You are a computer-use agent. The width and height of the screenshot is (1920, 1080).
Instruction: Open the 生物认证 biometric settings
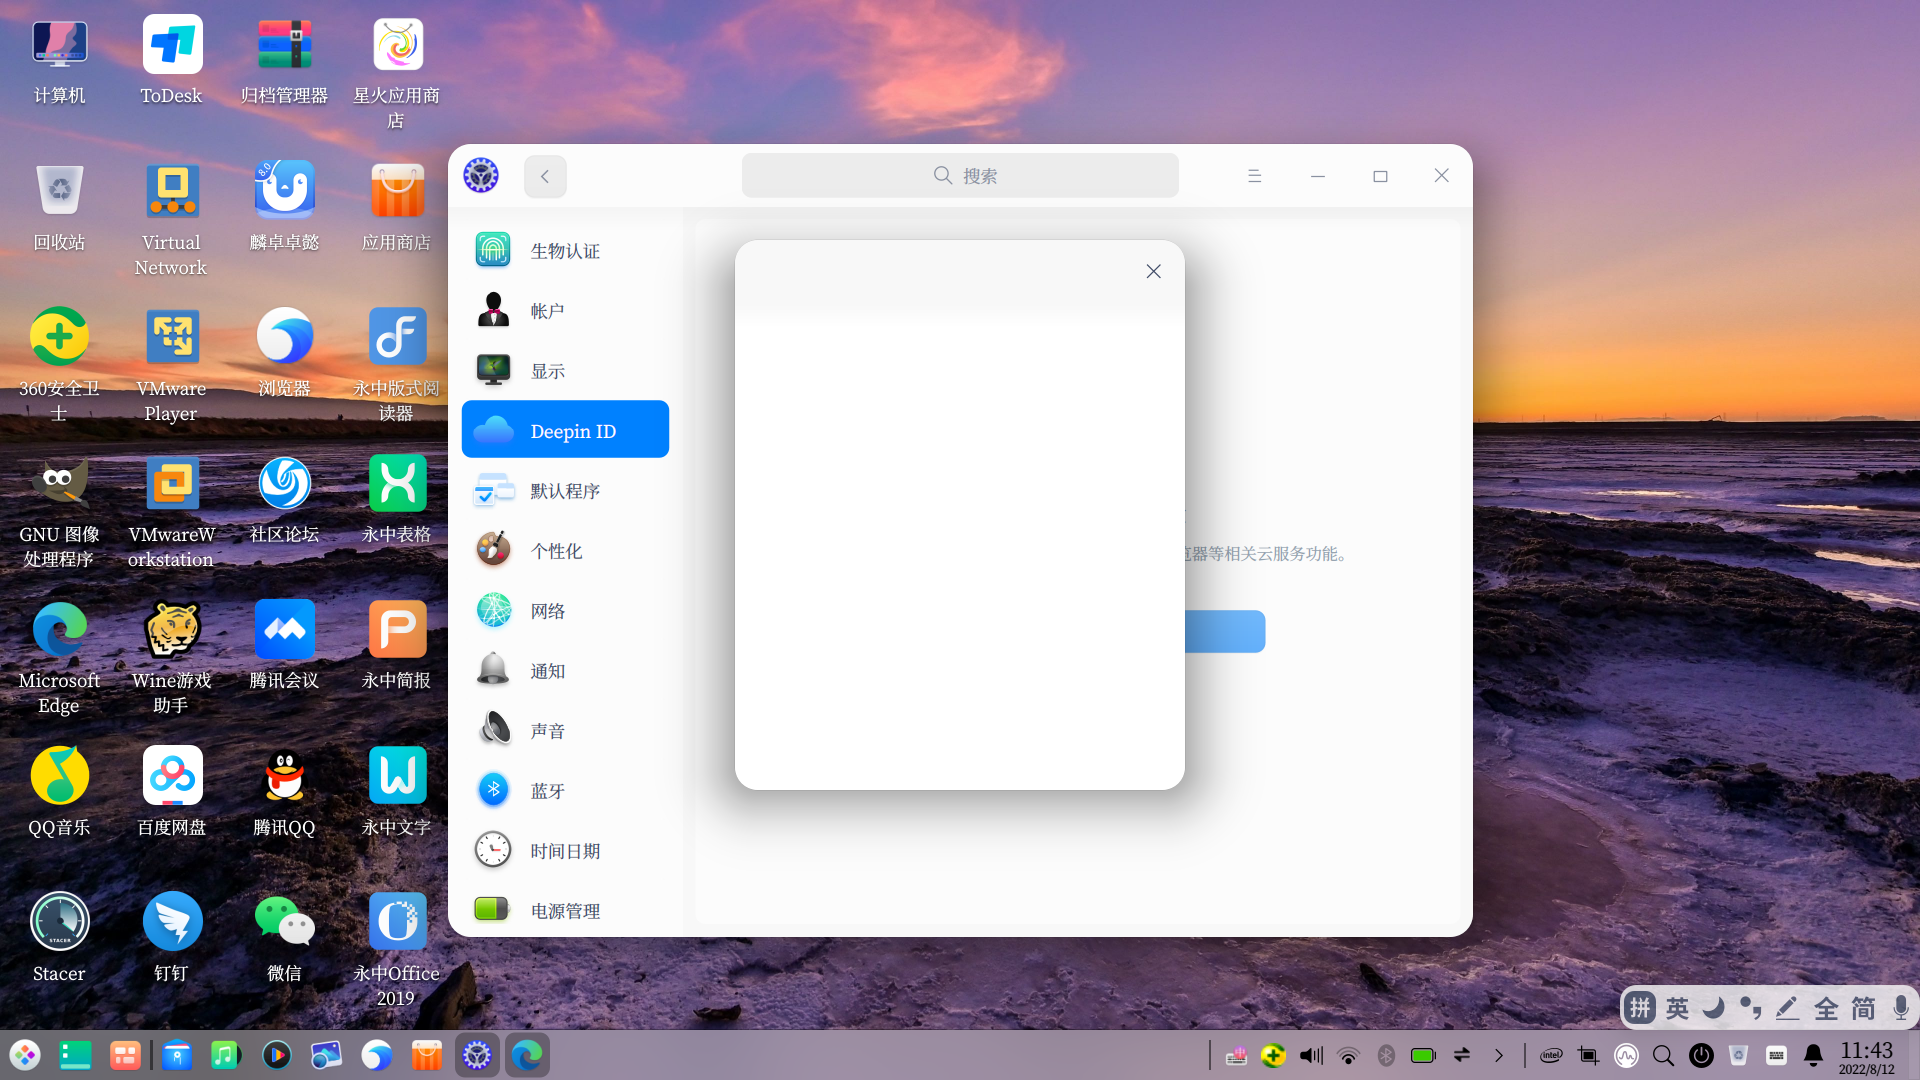pyautogui.click(x=564, y=251)
